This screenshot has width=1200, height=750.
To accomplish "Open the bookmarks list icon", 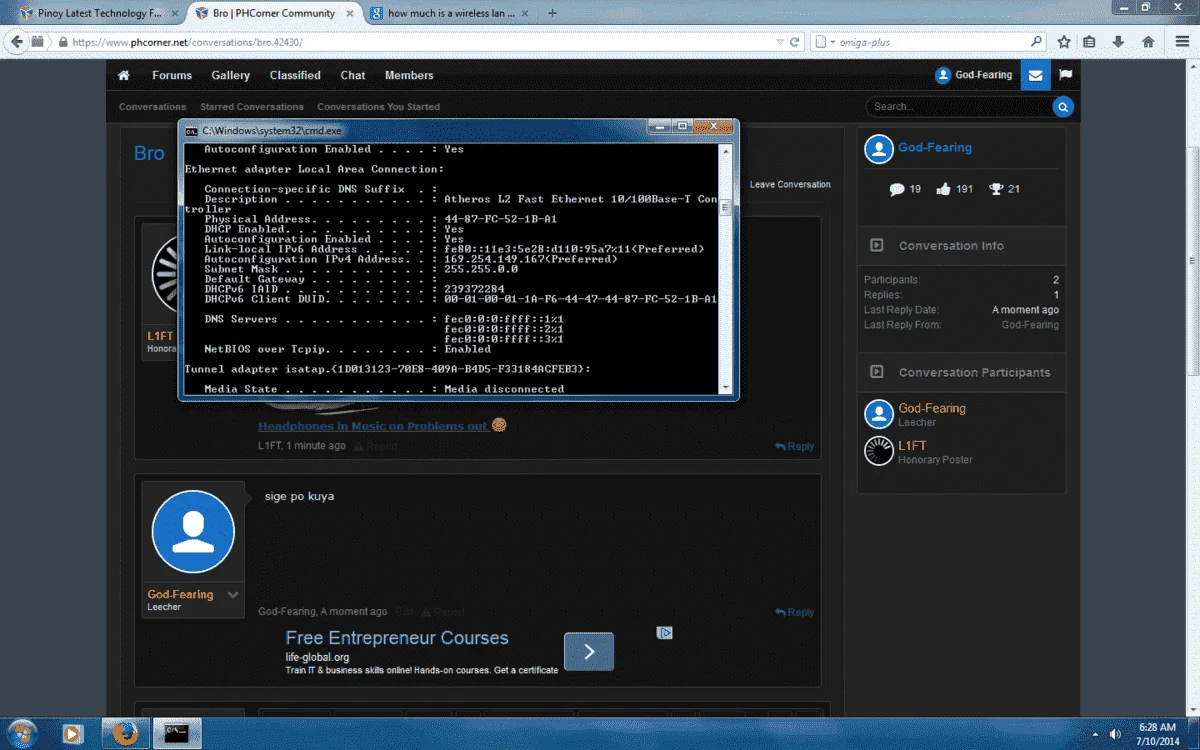I will point(1090,42).
